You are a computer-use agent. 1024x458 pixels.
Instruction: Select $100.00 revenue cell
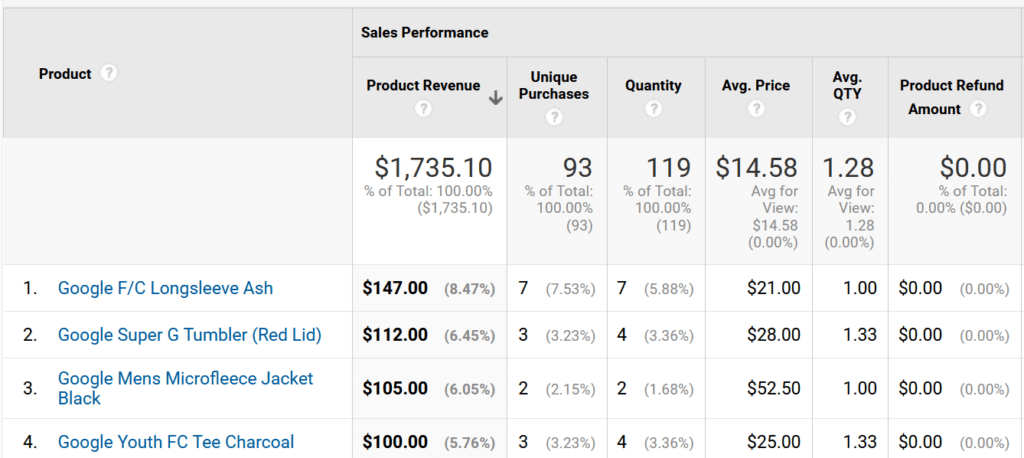[395, 442]
